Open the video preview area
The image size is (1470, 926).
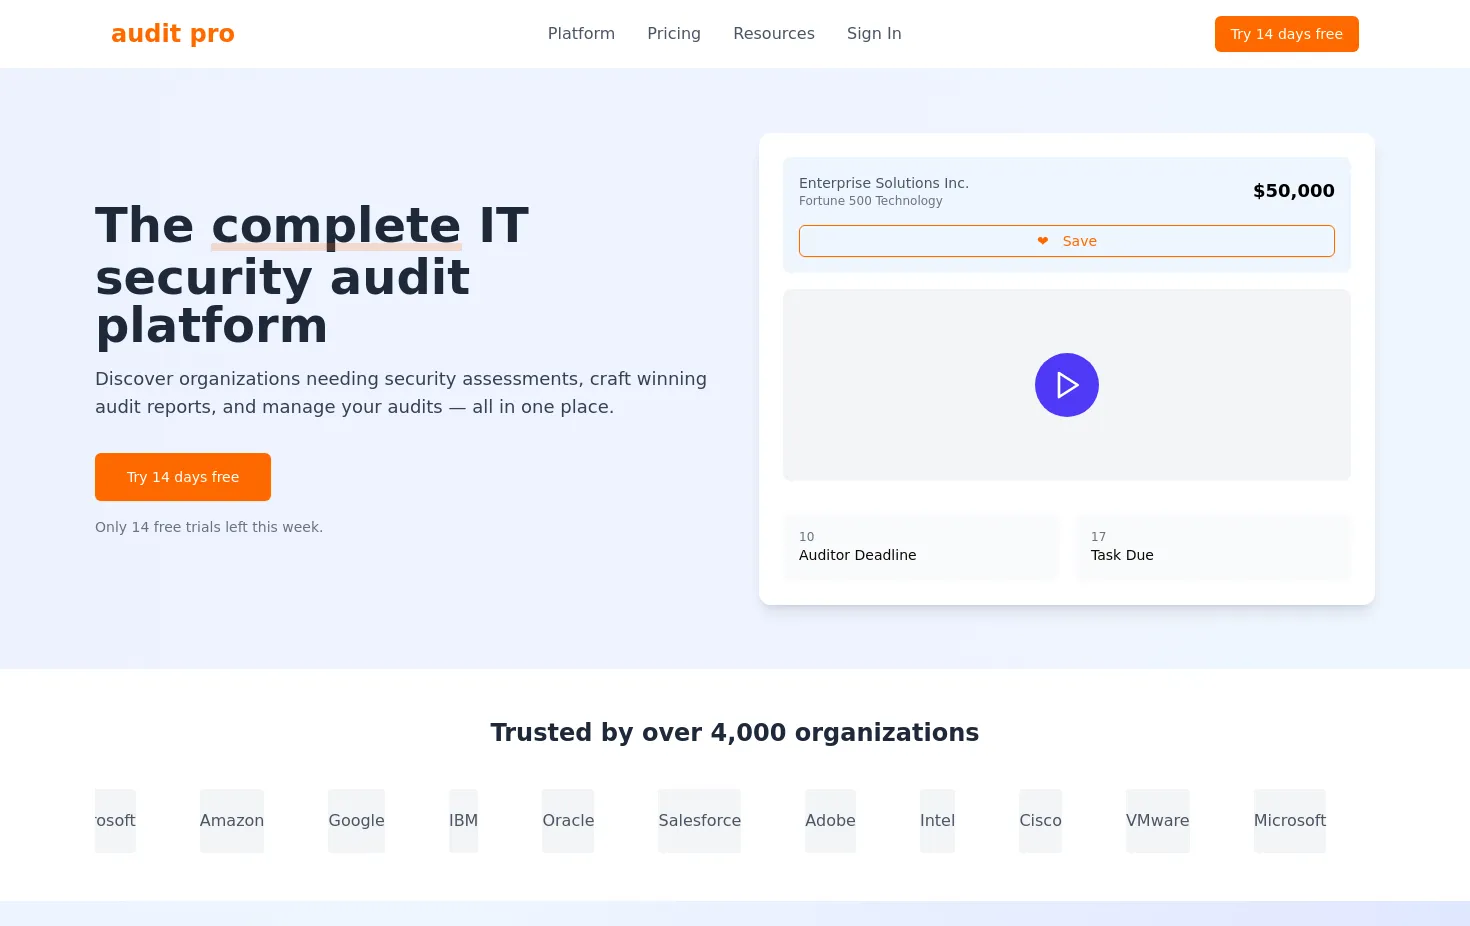[x=1067, y=385]
